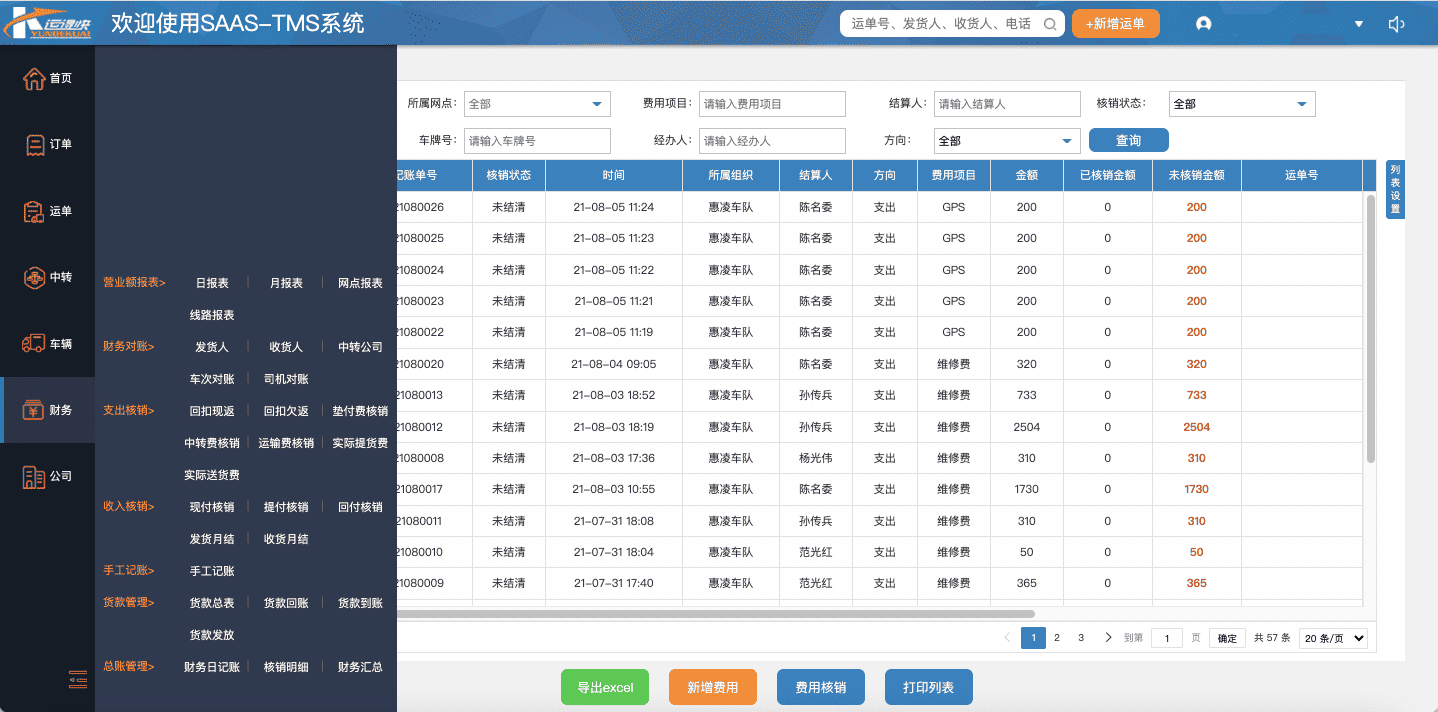Click the Vehicle (车辆) truck icon
Screen dimensions: 1438x712
point(34,343)
